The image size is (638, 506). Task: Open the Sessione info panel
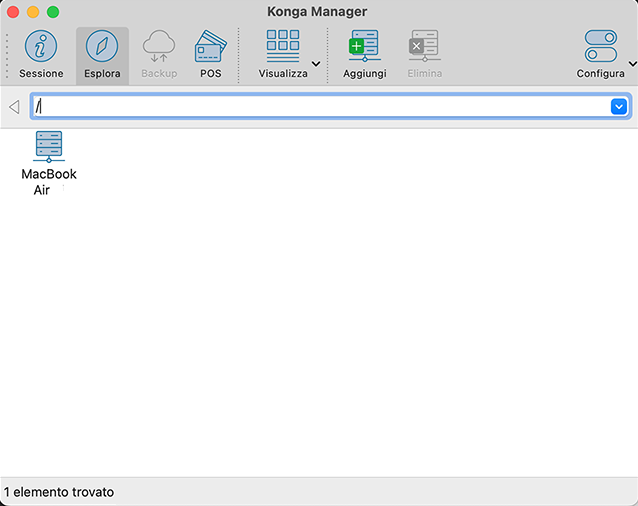(x=41, y=47)
